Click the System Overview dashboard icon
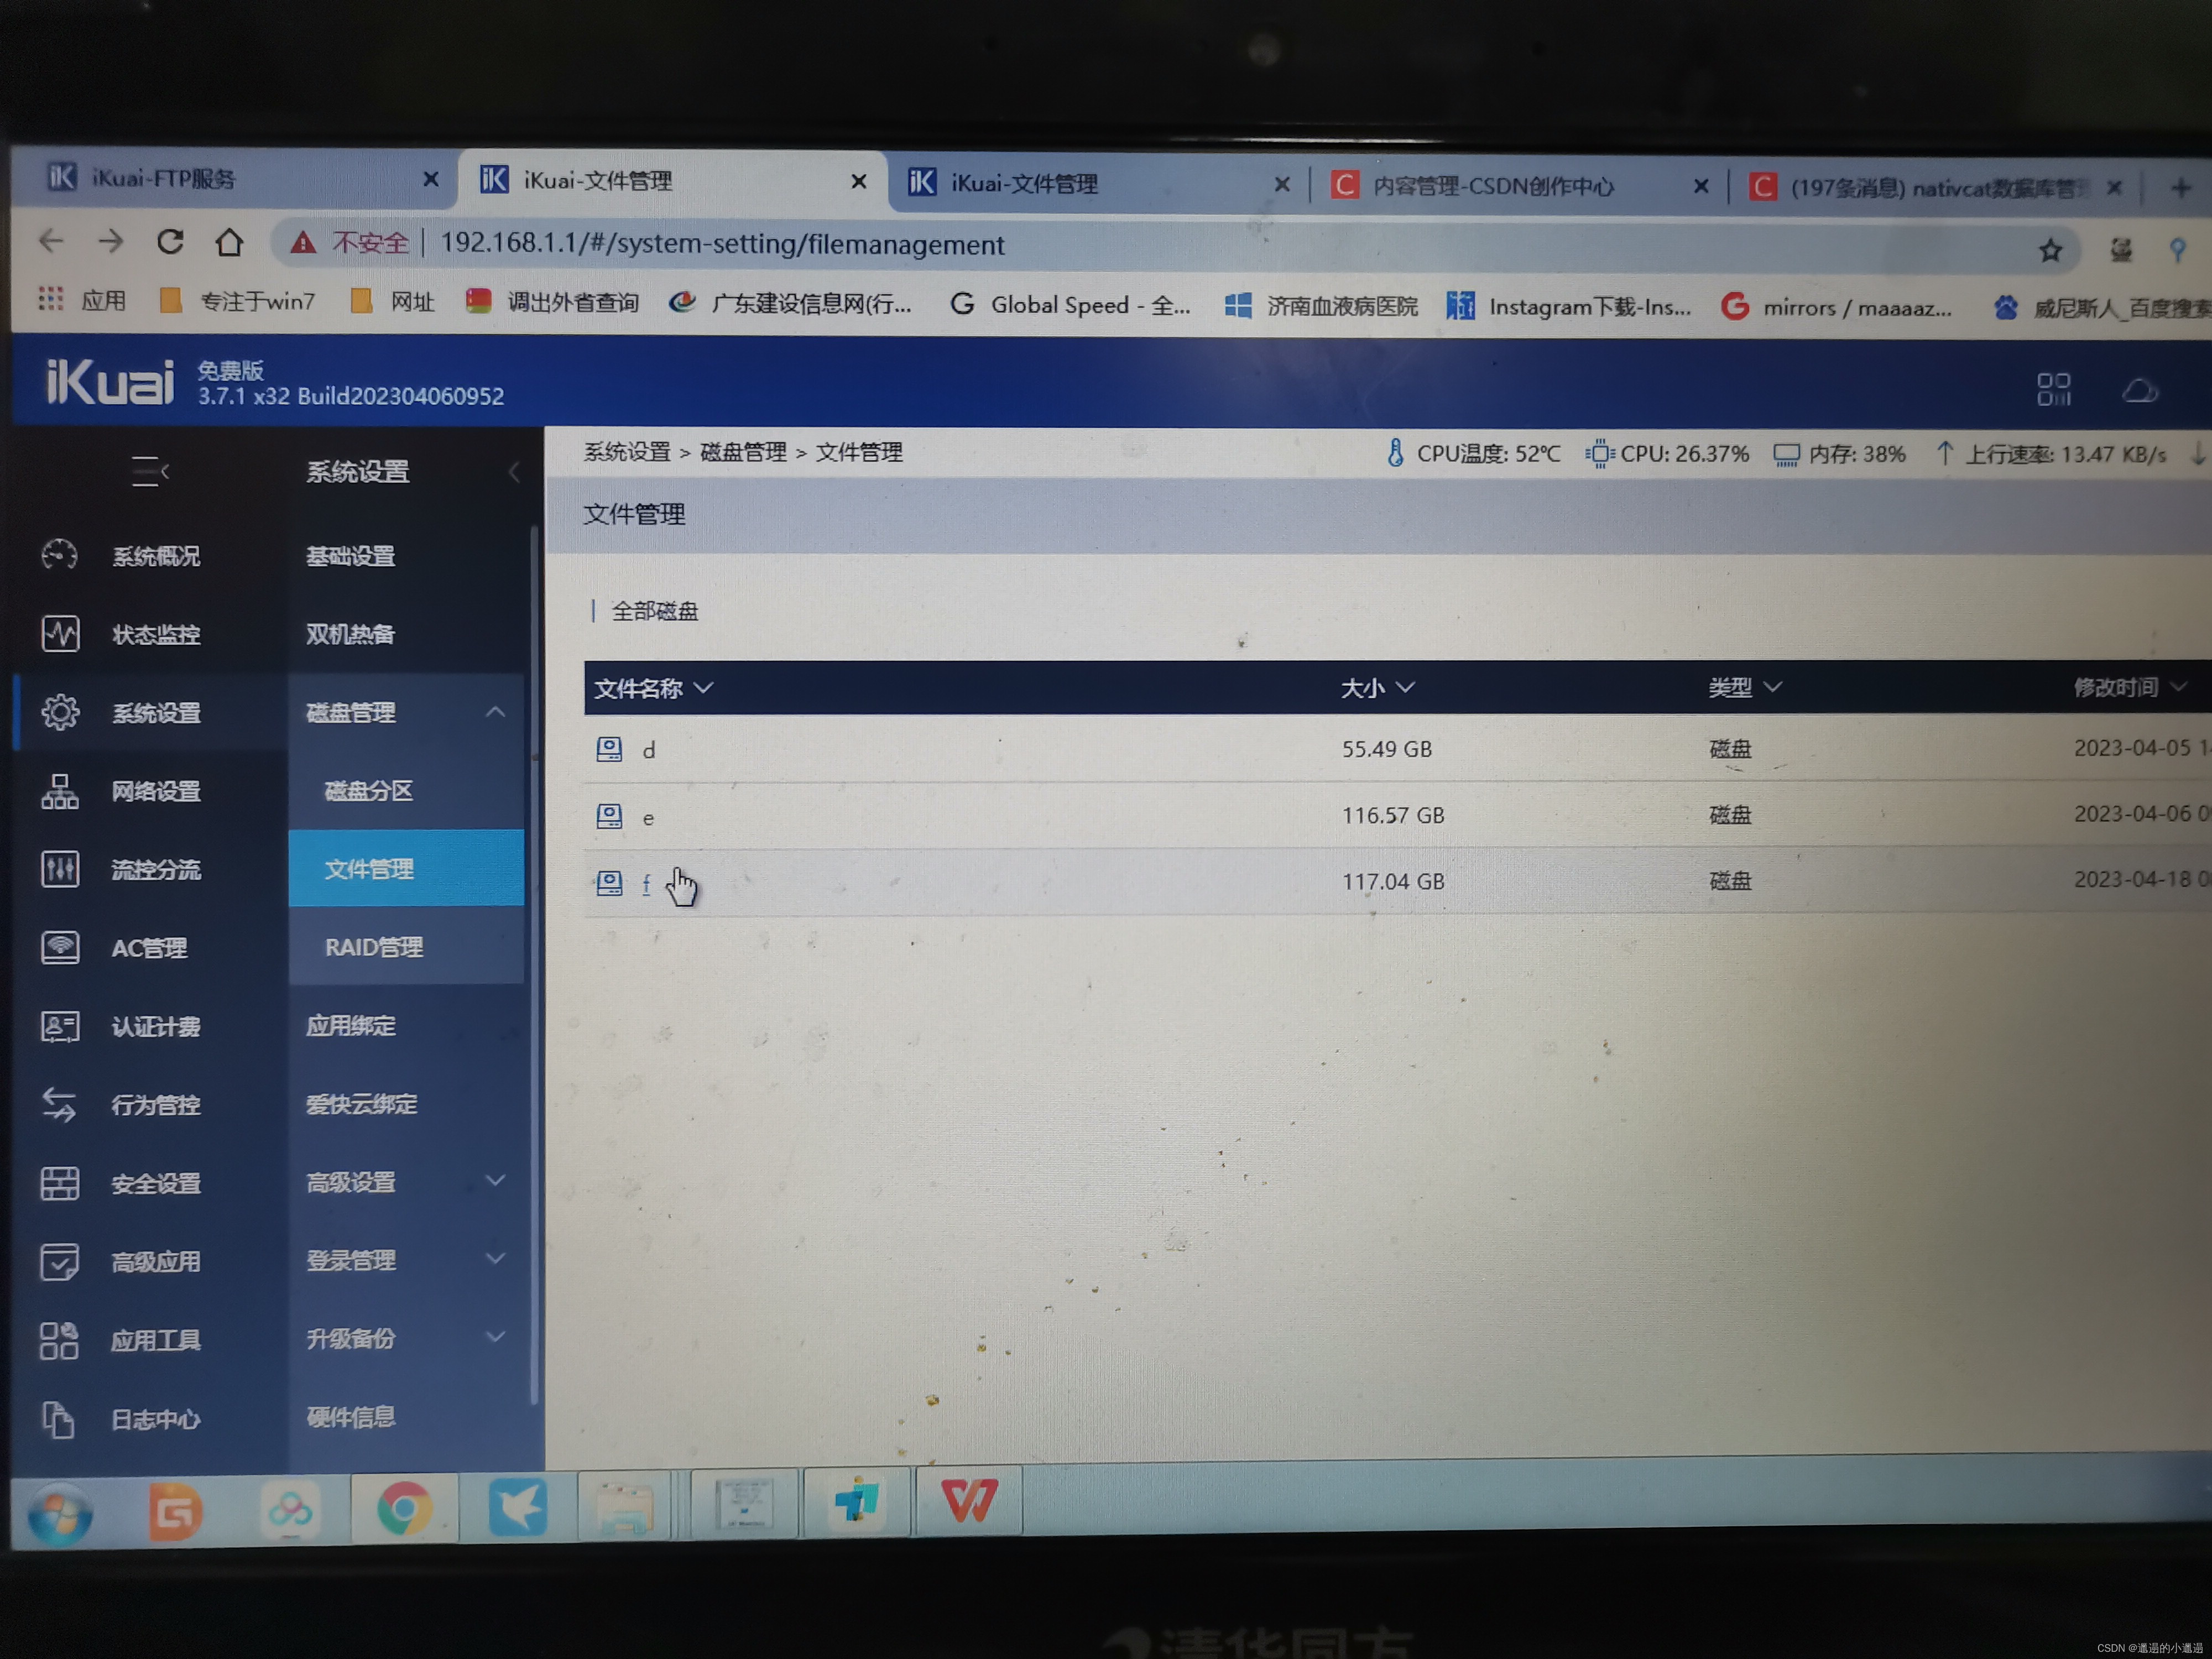This screenshot has width=2212, height=1659. (x=59, y=555)
